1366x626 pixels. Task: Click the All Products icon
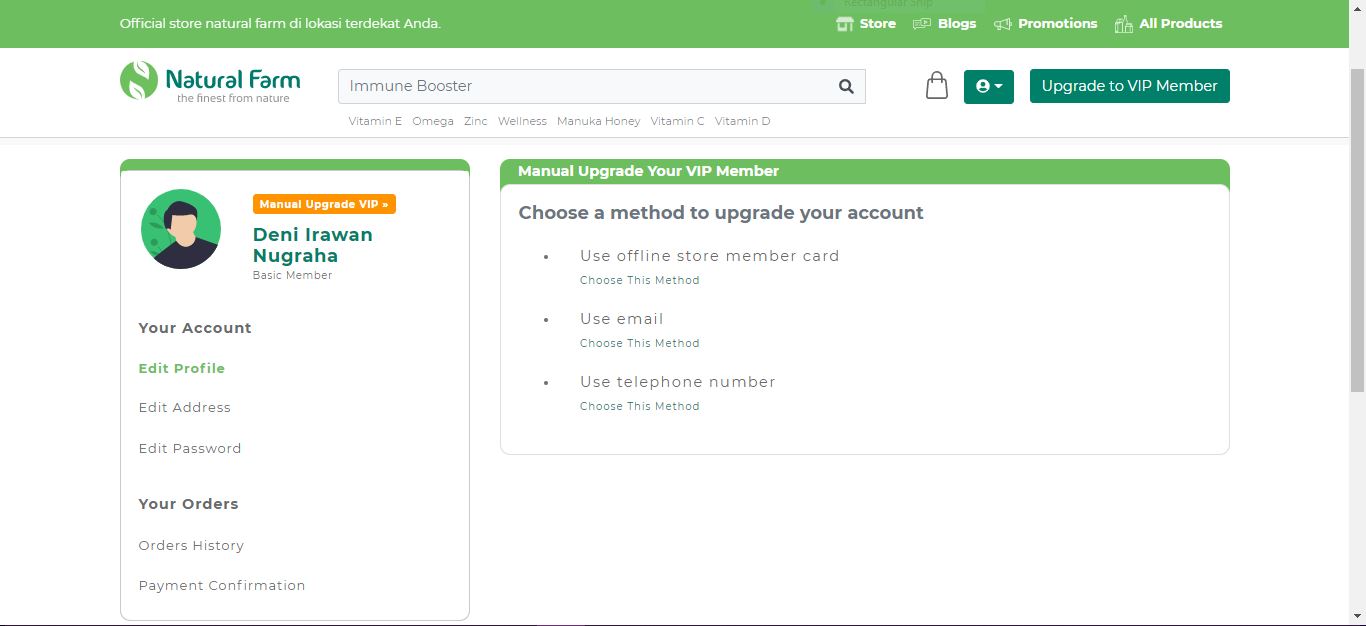pos(1124,24)
